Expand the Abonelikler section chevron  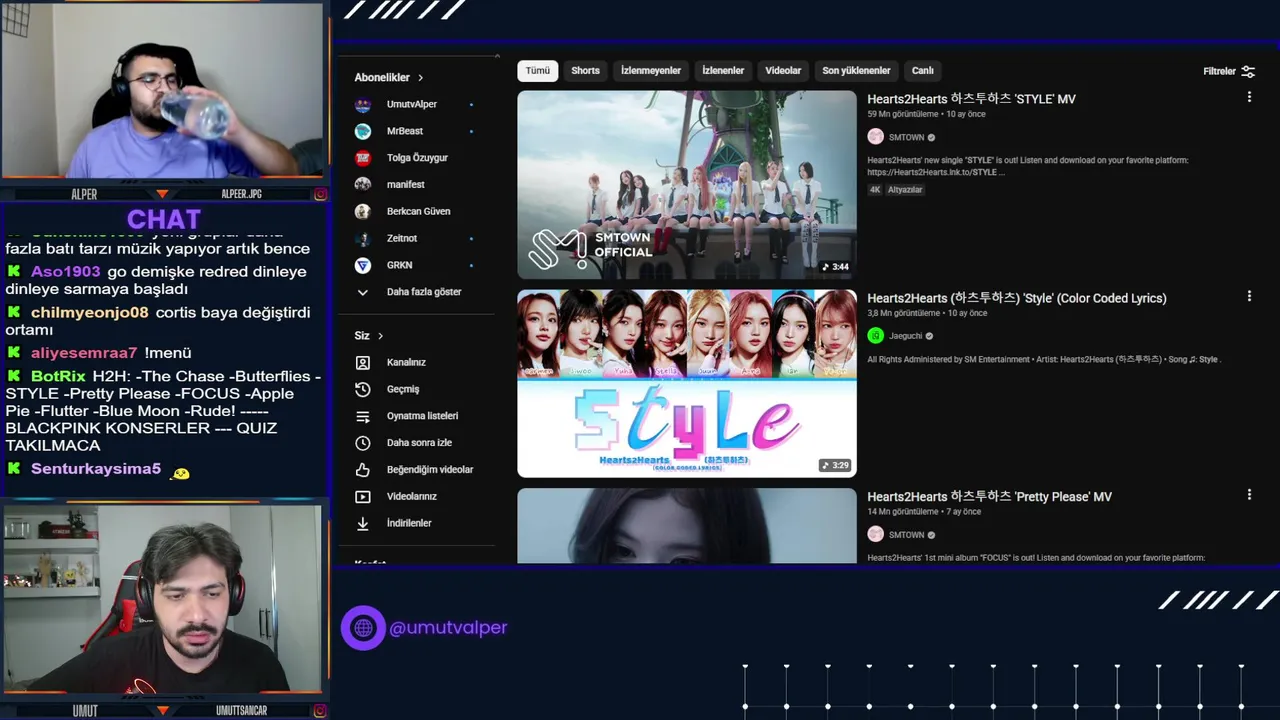coord(421,78)
